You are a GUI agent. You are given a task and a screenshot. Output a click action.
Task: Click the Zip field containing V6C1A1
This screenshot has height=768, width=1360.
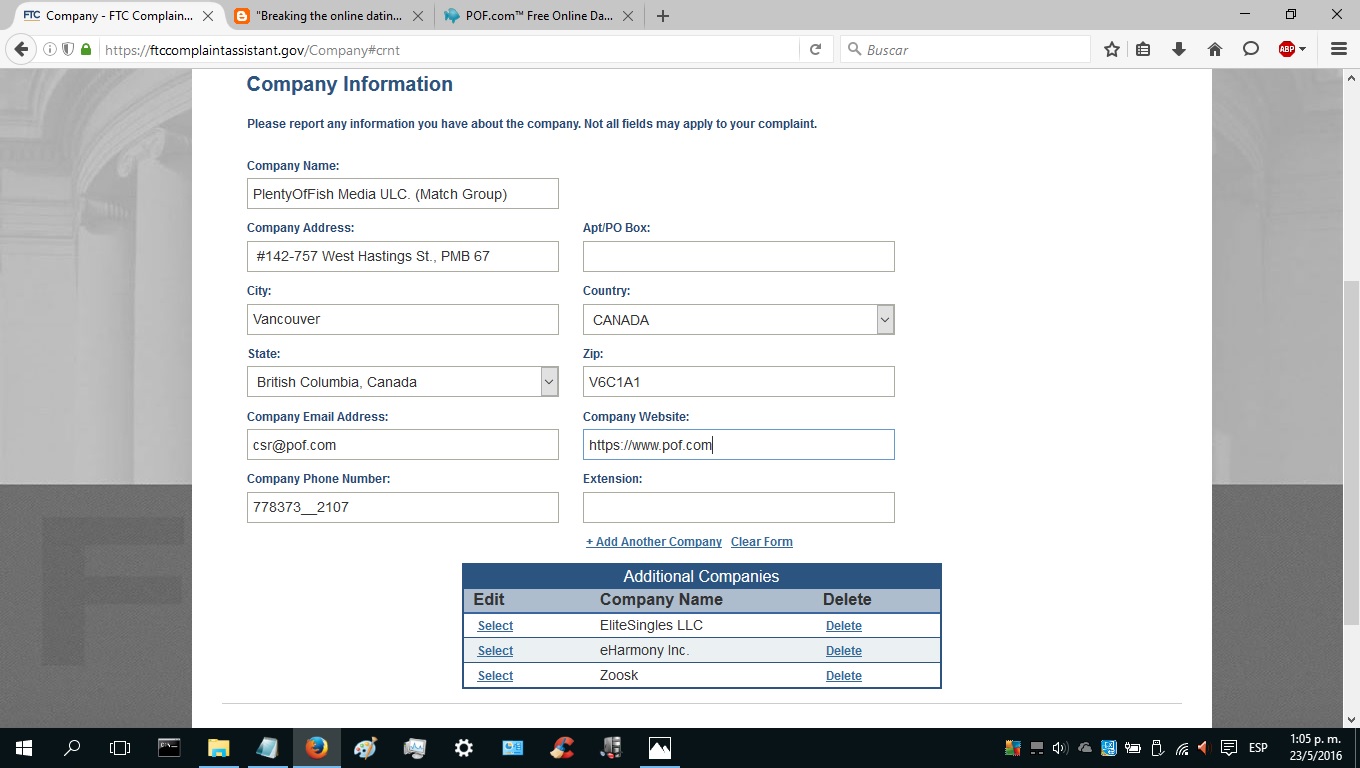coord(739,382)
